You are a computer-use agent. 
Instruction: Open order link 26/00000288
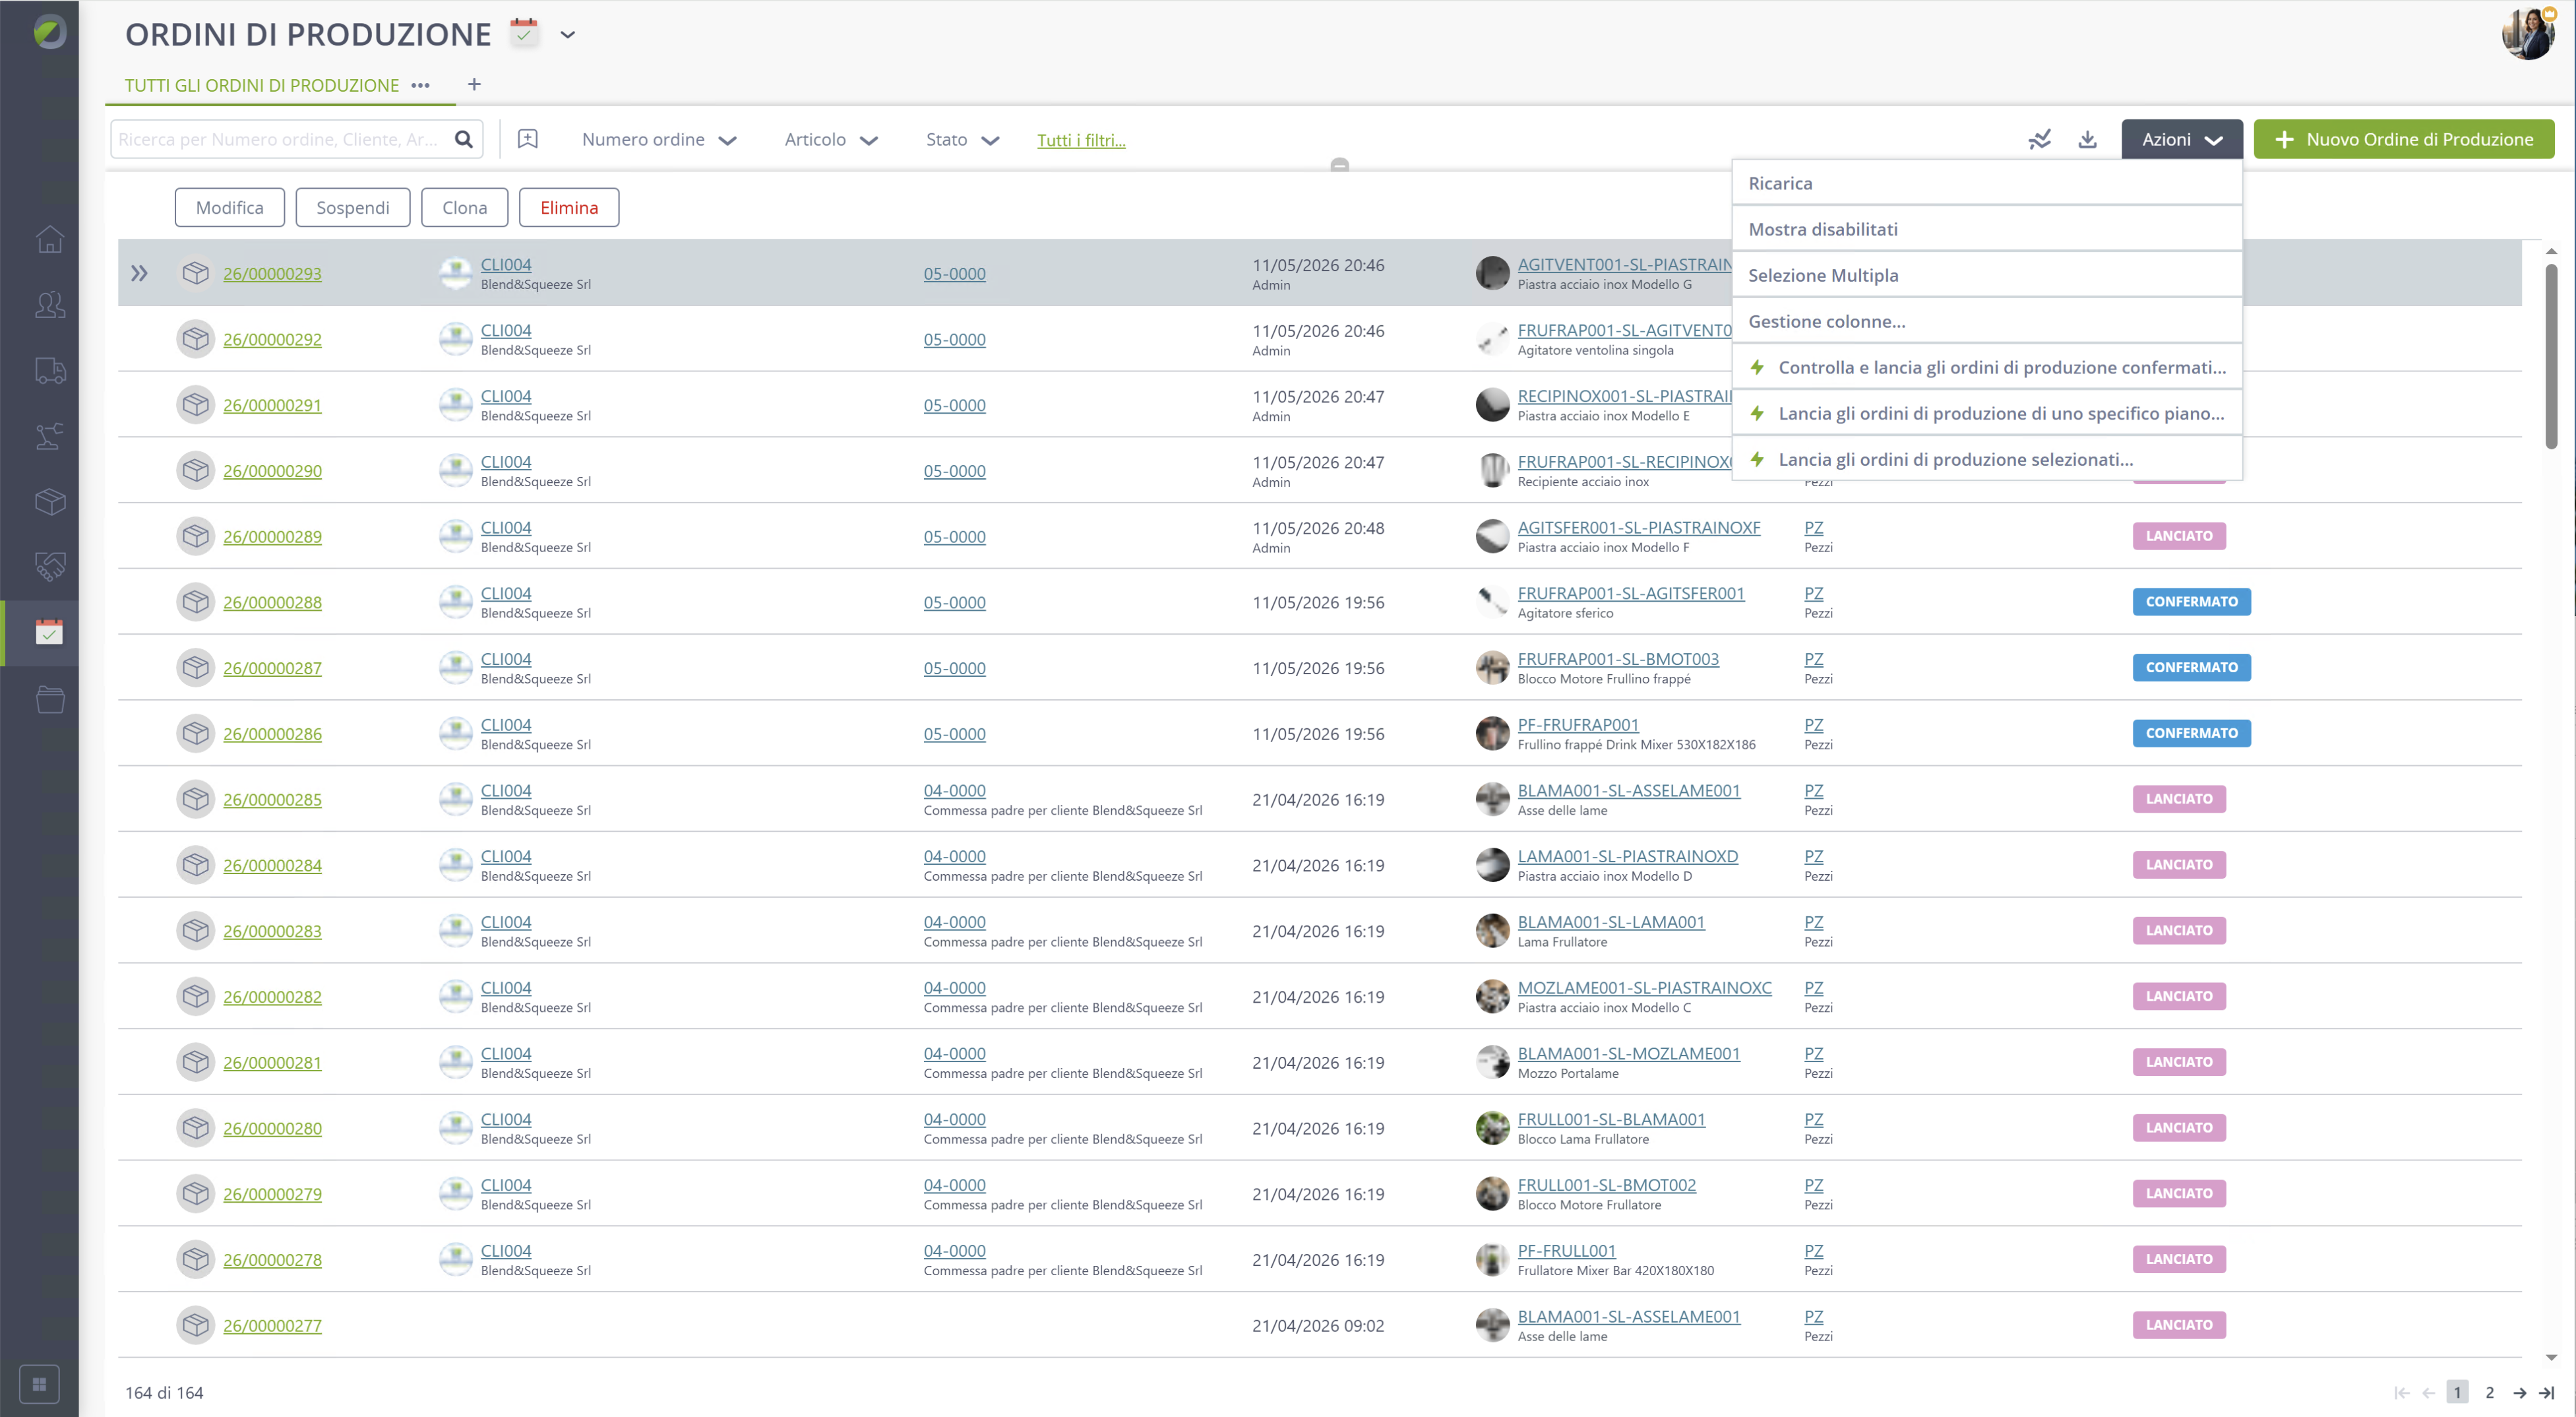[x=272, y=602]
